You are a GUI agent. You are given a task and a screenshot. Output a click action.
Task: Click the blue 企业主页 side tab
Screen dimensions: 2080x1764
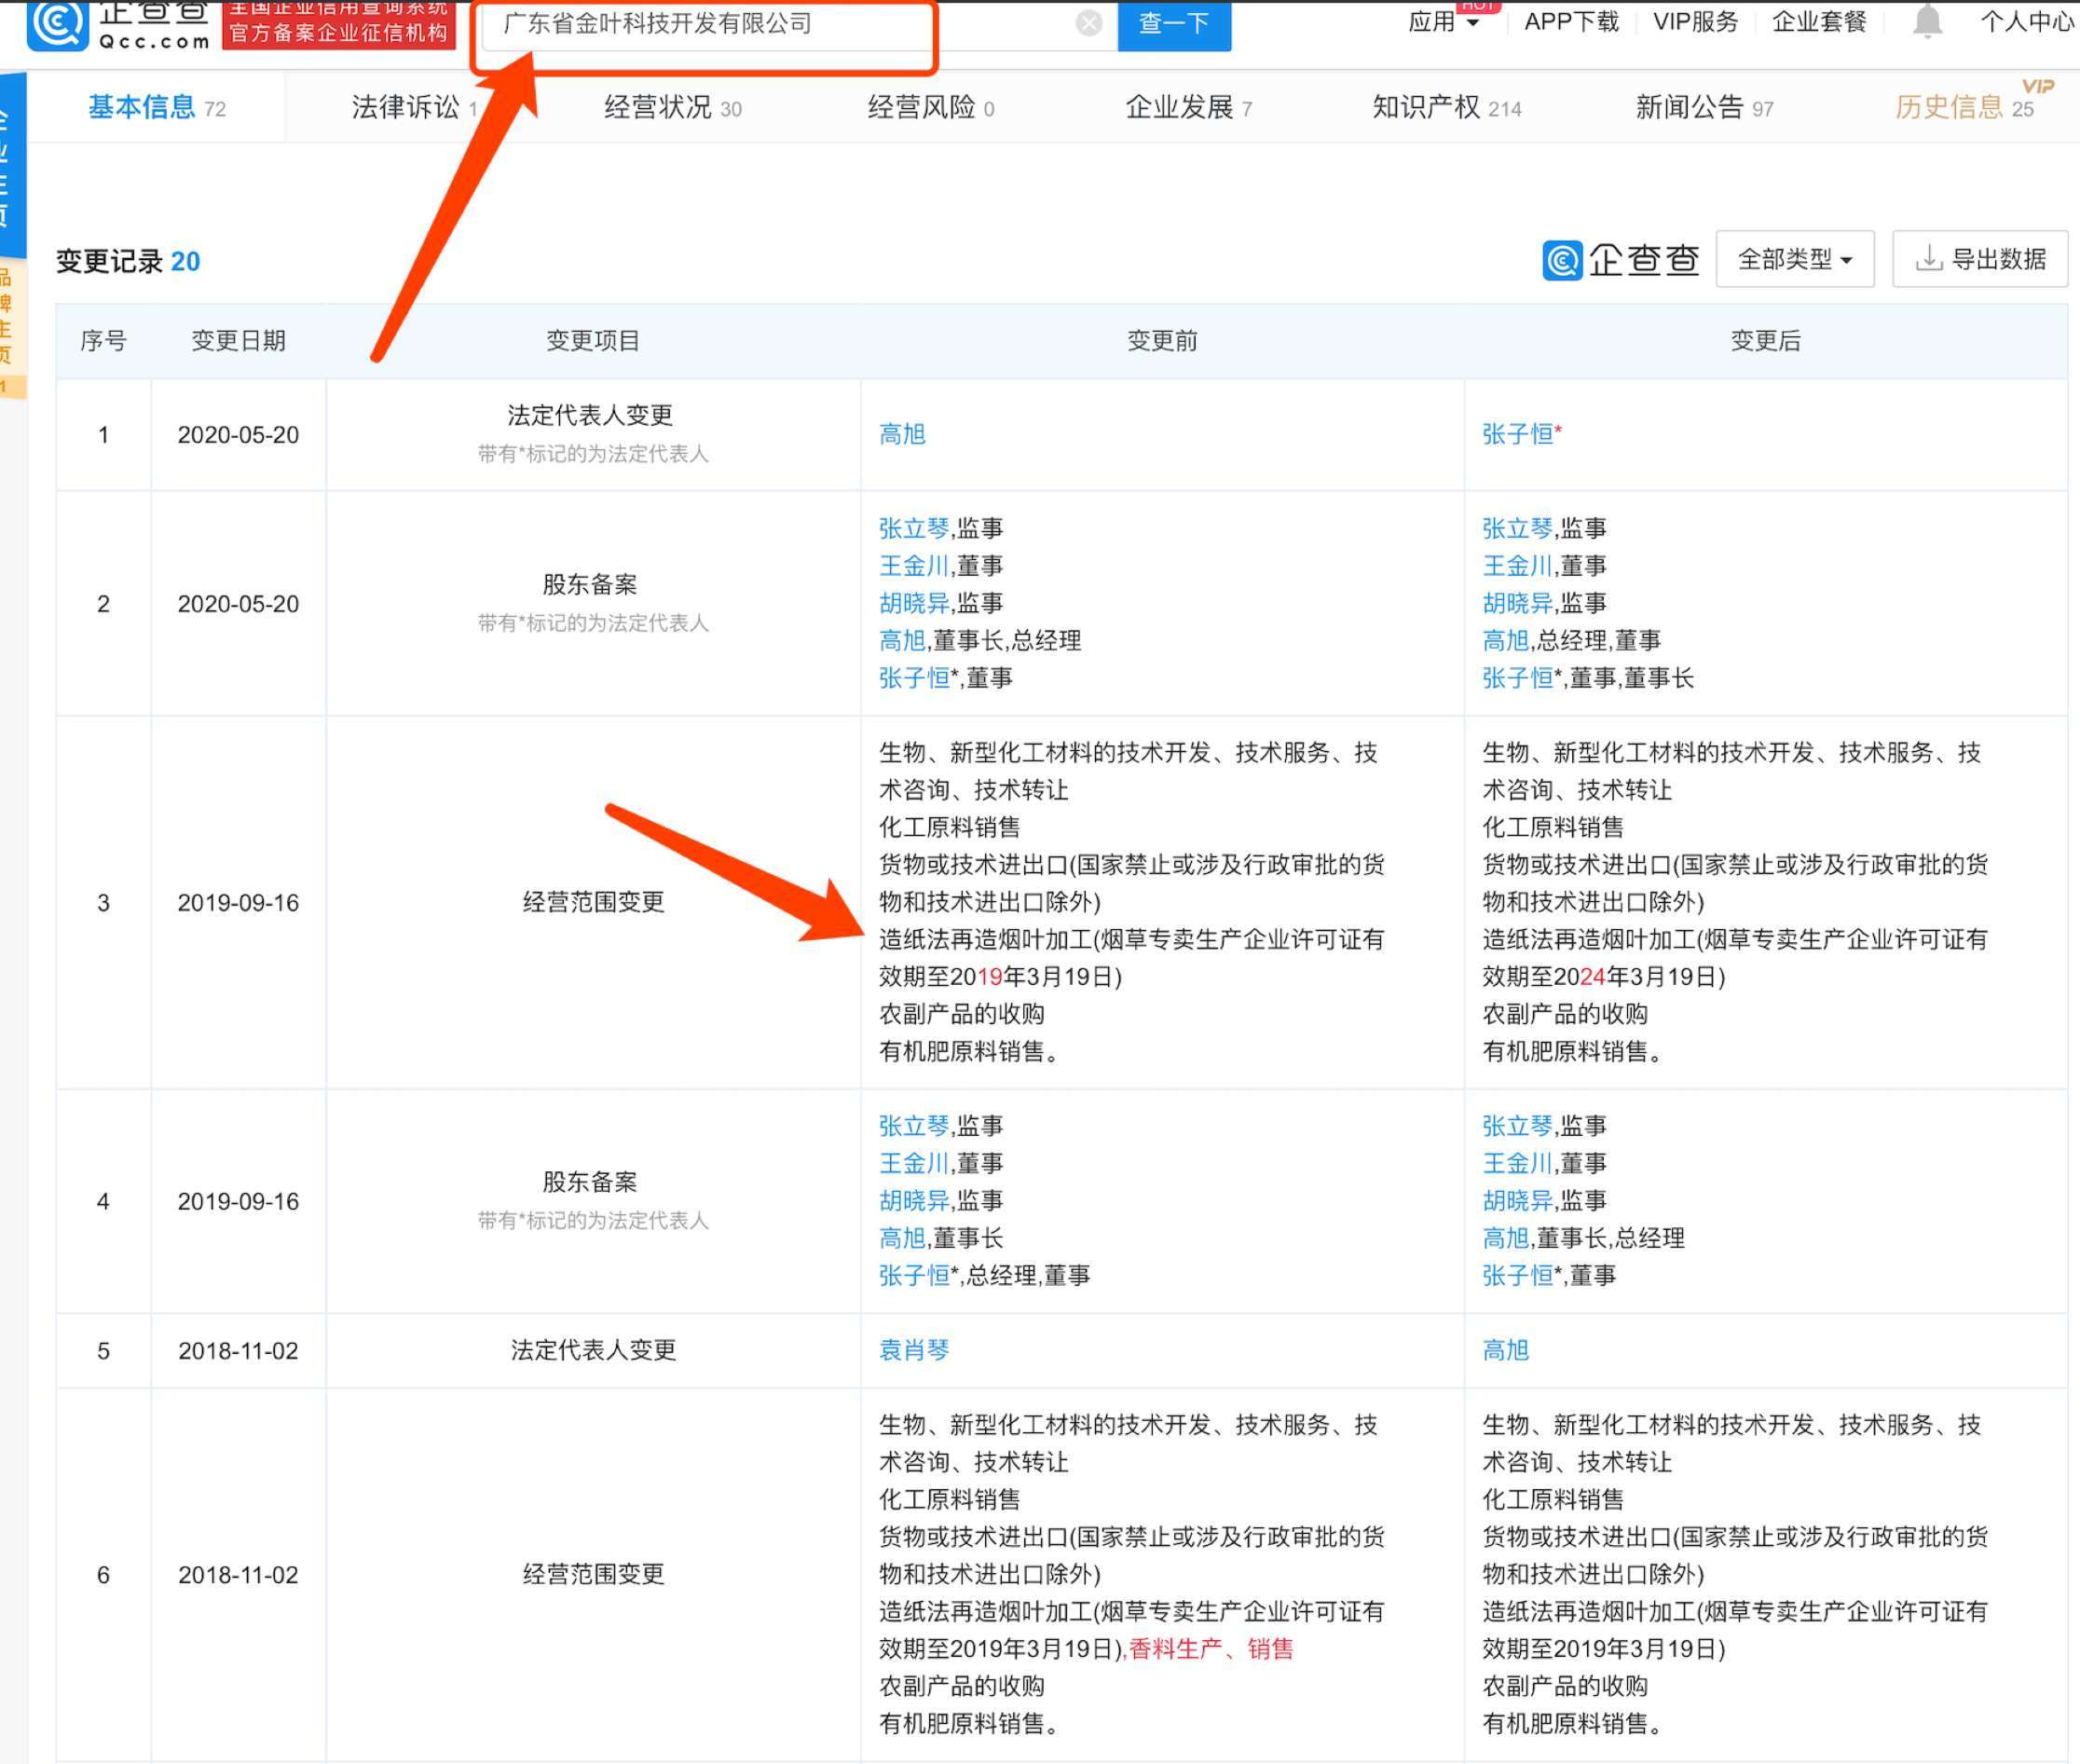[12, 165]
